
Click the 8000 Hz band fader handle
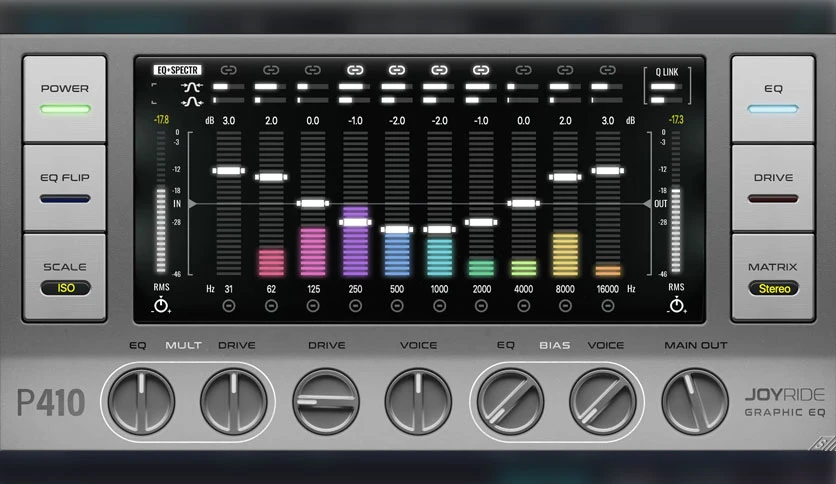[565, 177]
